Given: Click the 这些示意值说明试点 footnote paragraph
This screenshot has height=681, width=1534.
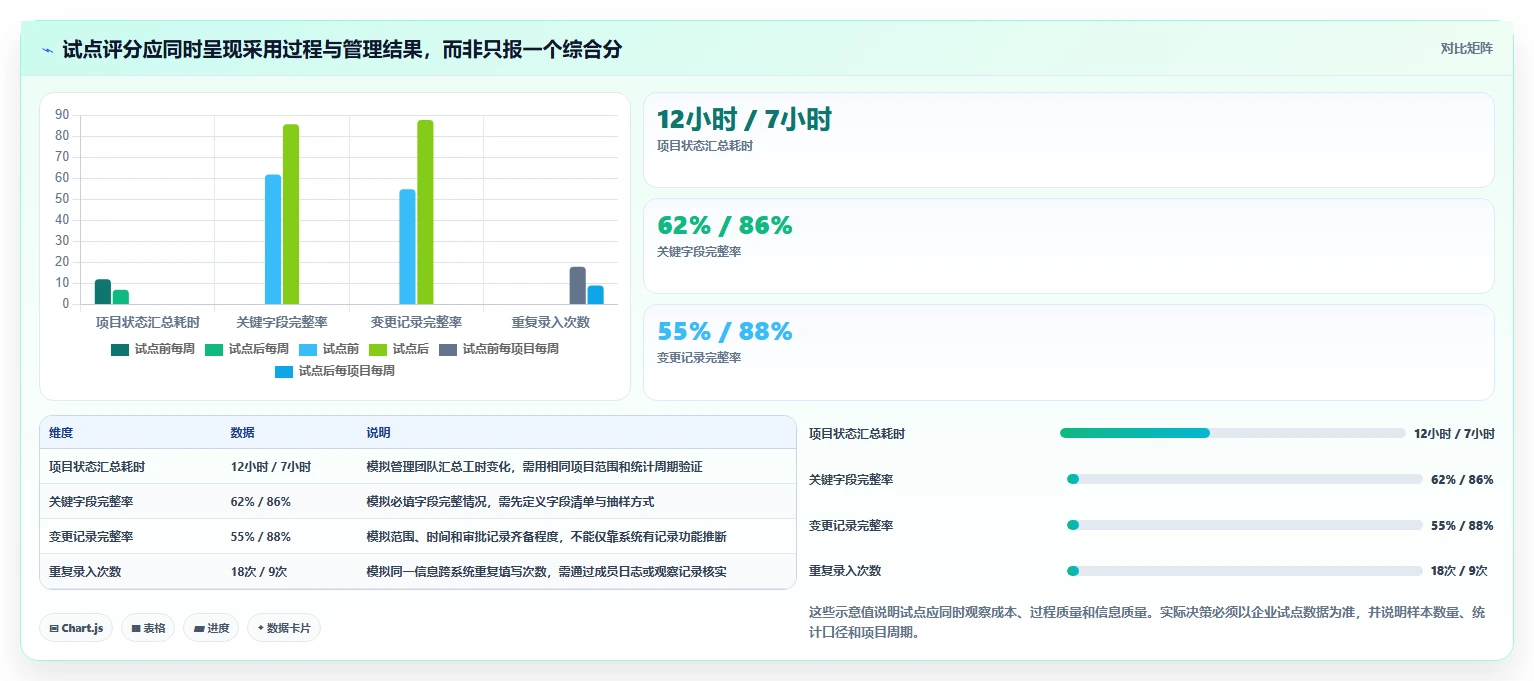Looking at the screenshot, I should coord(1147,622).
